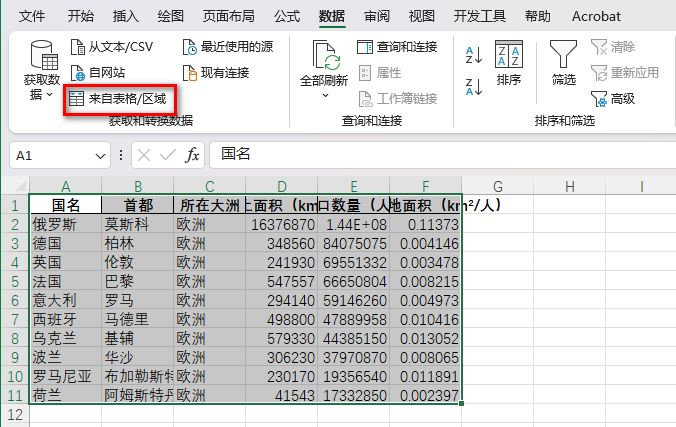Click cell 荷兰
The image size is (676, 427).
point(66,395)
